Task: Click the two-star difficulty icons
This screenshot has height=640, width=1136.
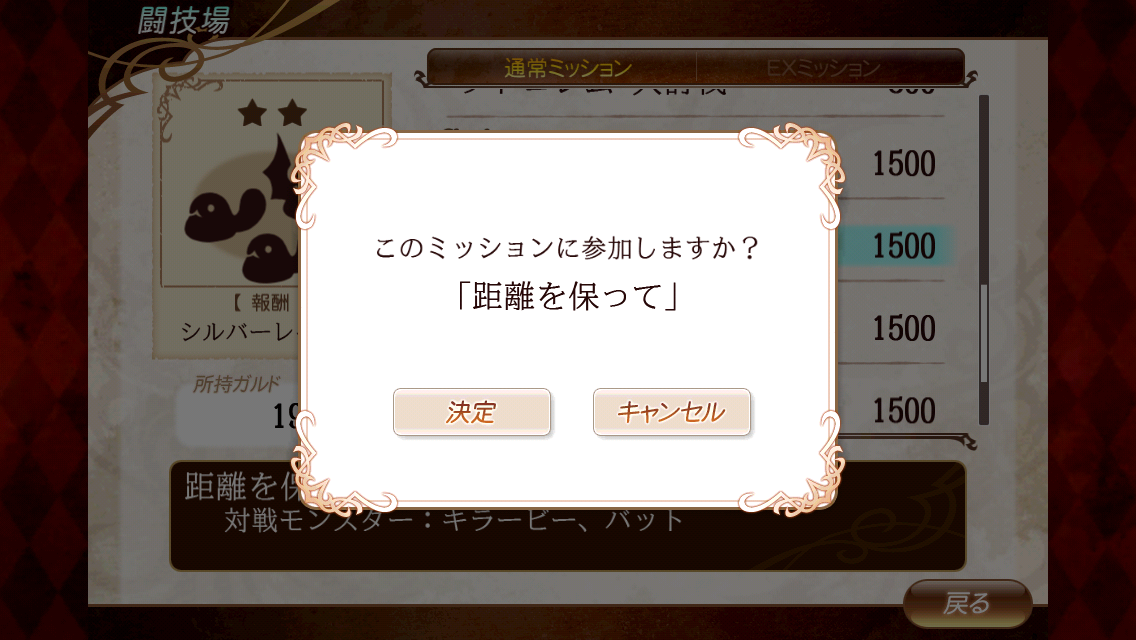Action: pos(272,113)
